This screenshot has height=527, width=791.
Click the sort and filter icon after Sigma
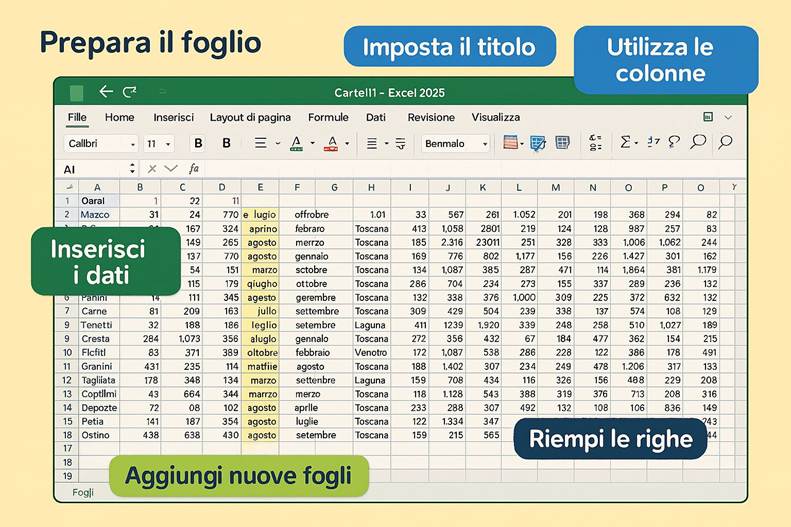coord(653,142)
